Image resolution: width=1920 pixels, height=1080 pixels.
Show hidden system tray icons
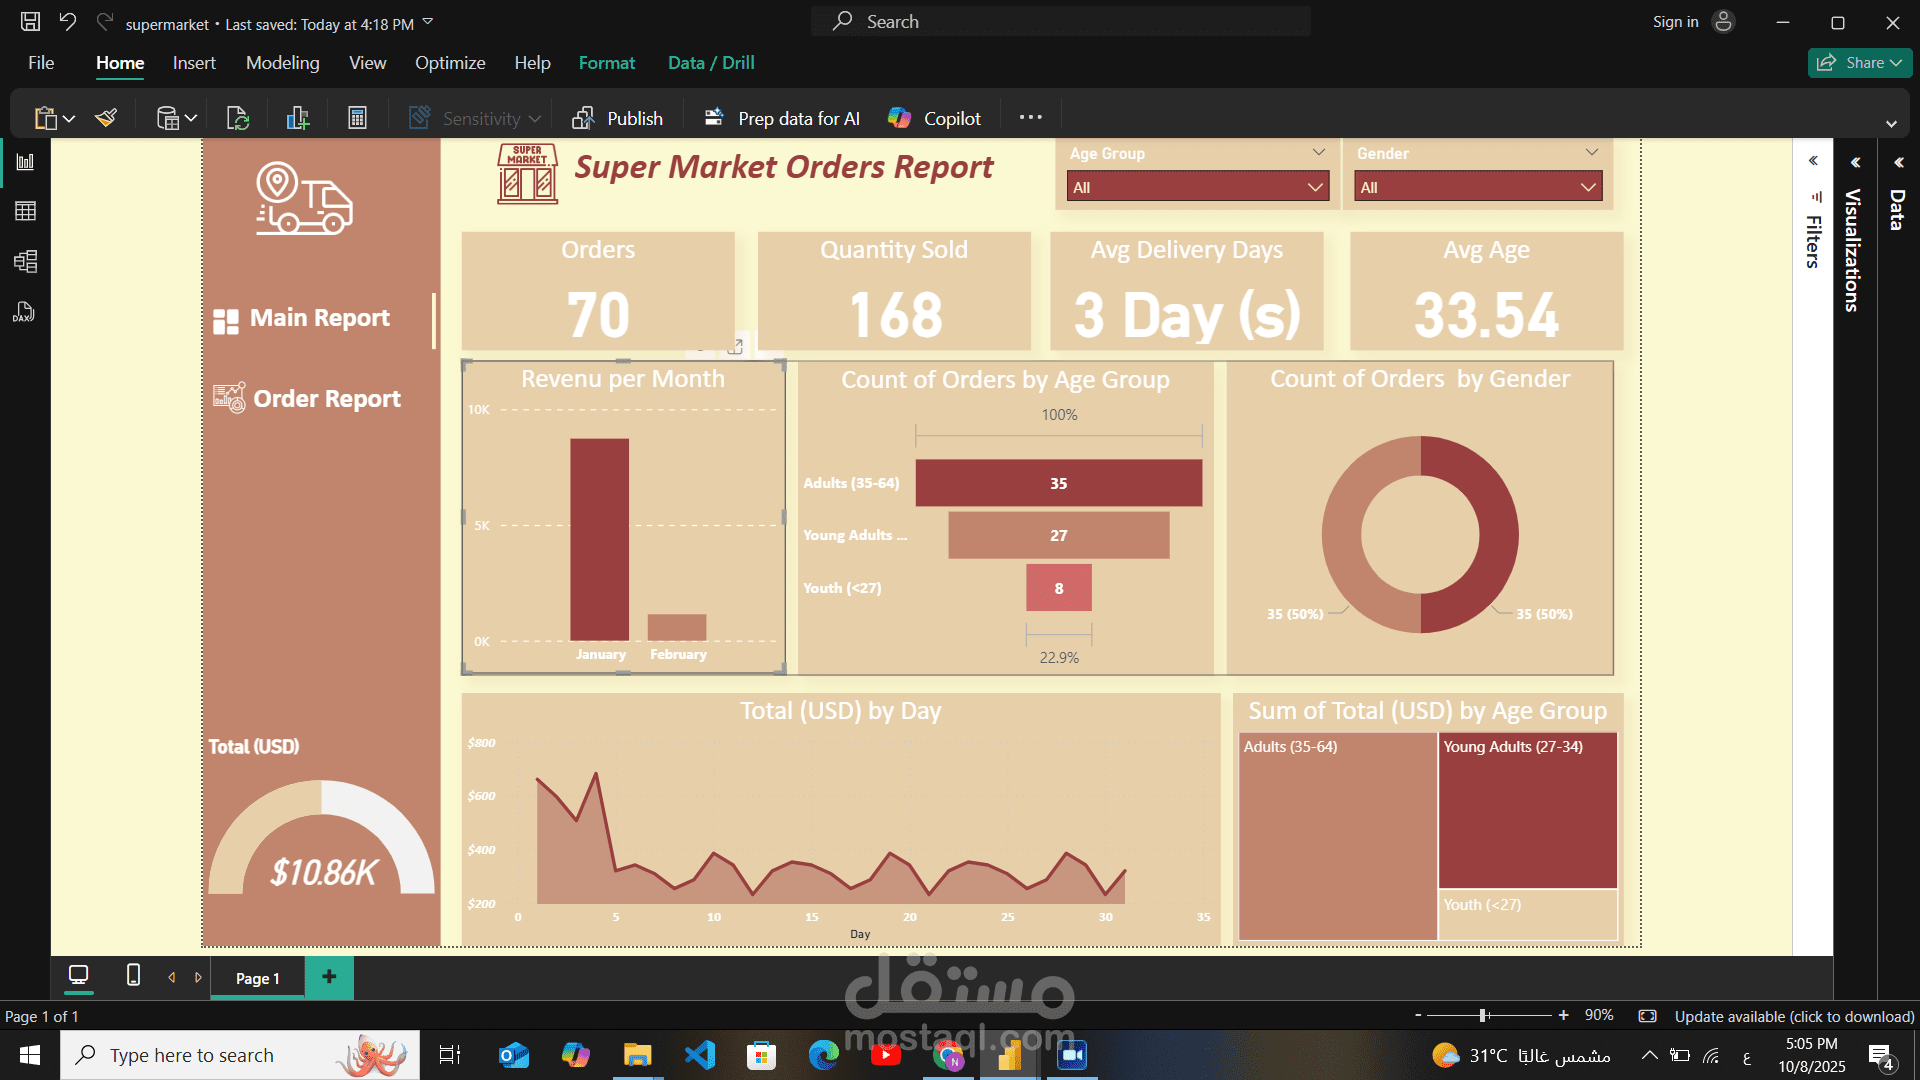coord(1650,1055)
